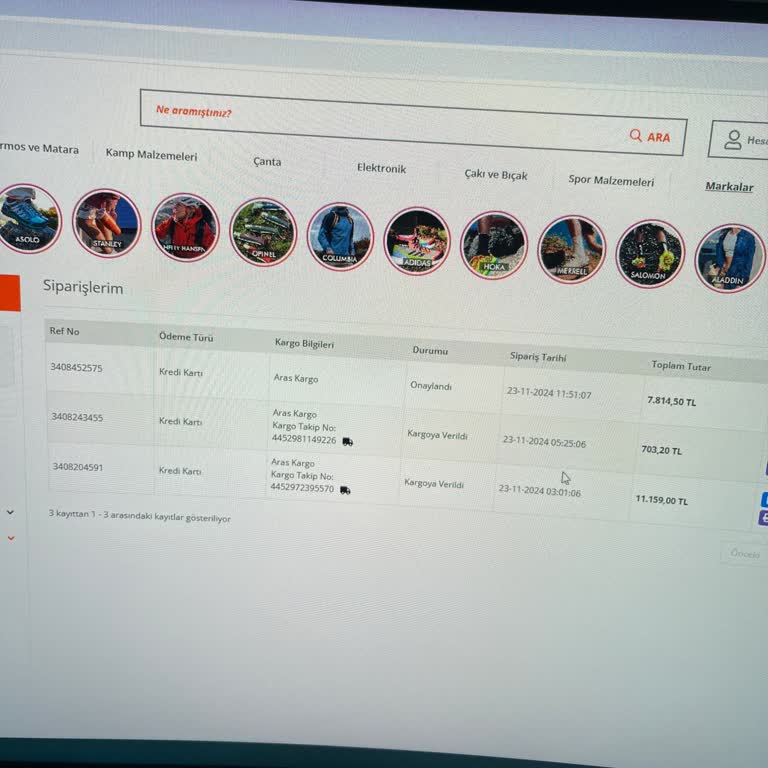Open the Helly Hansen brand circle
The height and width of the screenshot is (768, 768).
coord(185,228)
